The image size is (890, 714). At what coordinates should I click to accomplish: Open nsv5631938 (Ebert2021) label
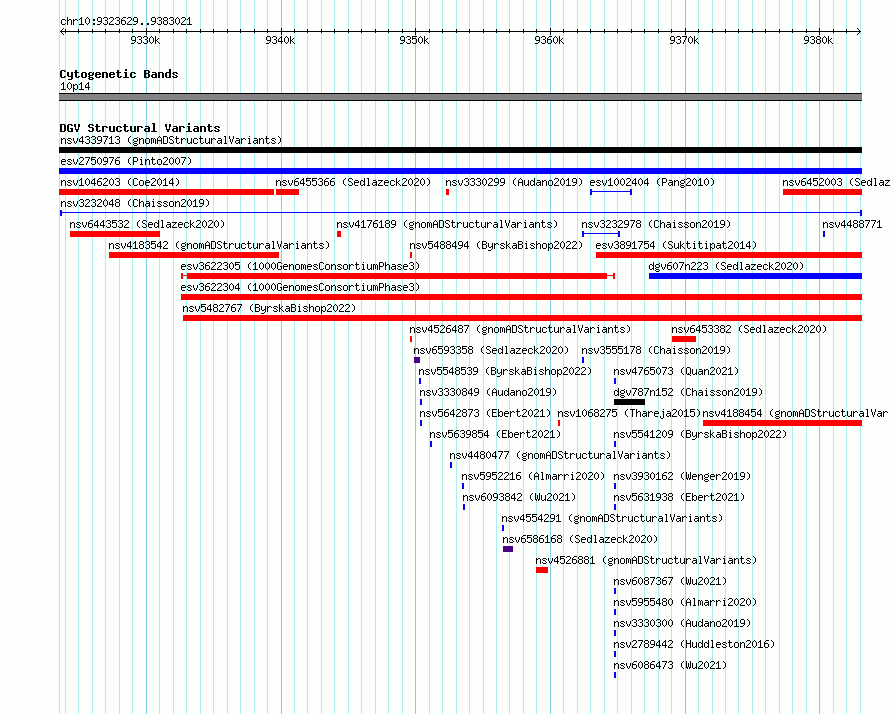(x=679, y=497)
